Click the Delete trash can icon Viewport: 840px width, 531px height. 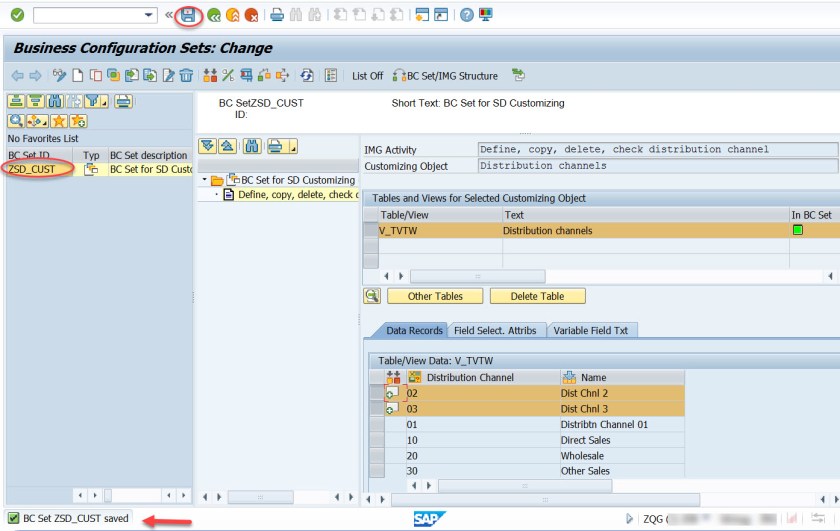click(186, 76)
